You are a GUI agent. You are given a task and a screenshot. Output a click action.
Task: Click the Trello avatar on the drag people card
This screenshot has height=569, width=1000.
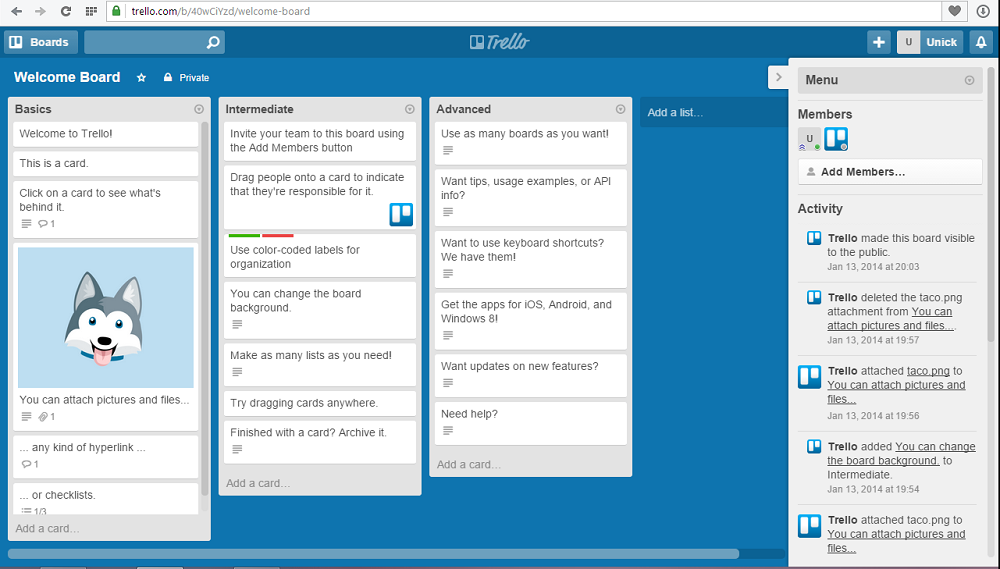[x=401, y=215]
